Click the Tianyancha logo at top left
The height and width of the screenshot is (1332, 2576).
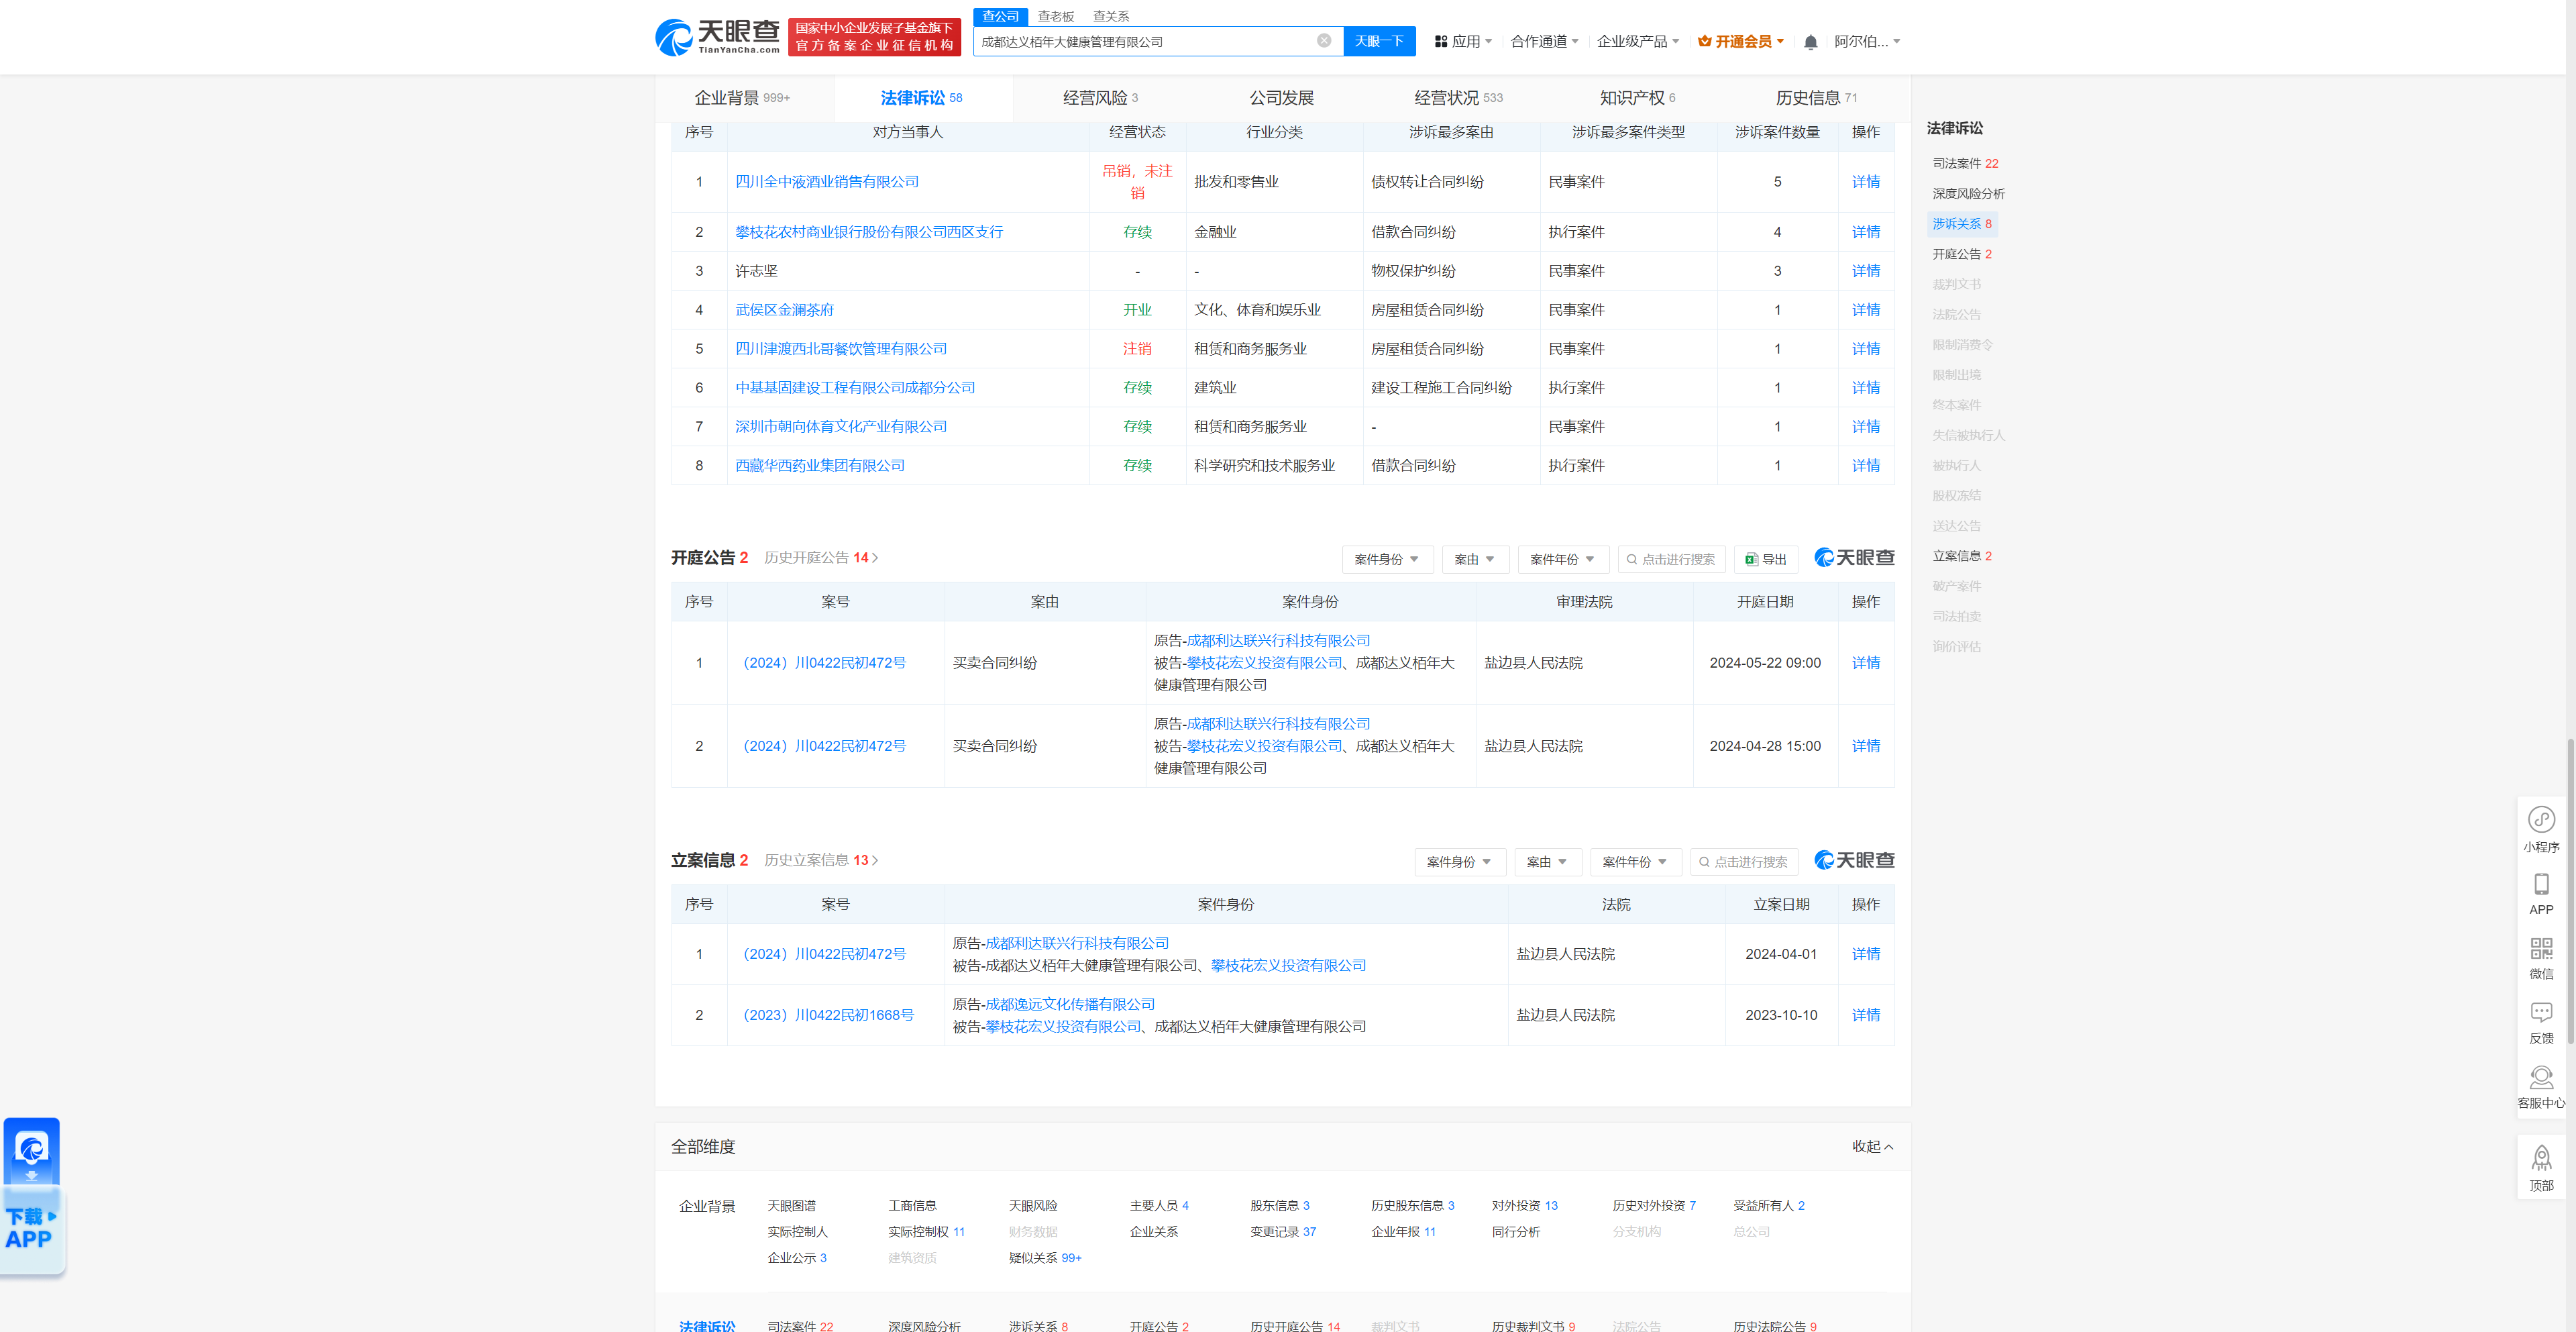point(718,37)
